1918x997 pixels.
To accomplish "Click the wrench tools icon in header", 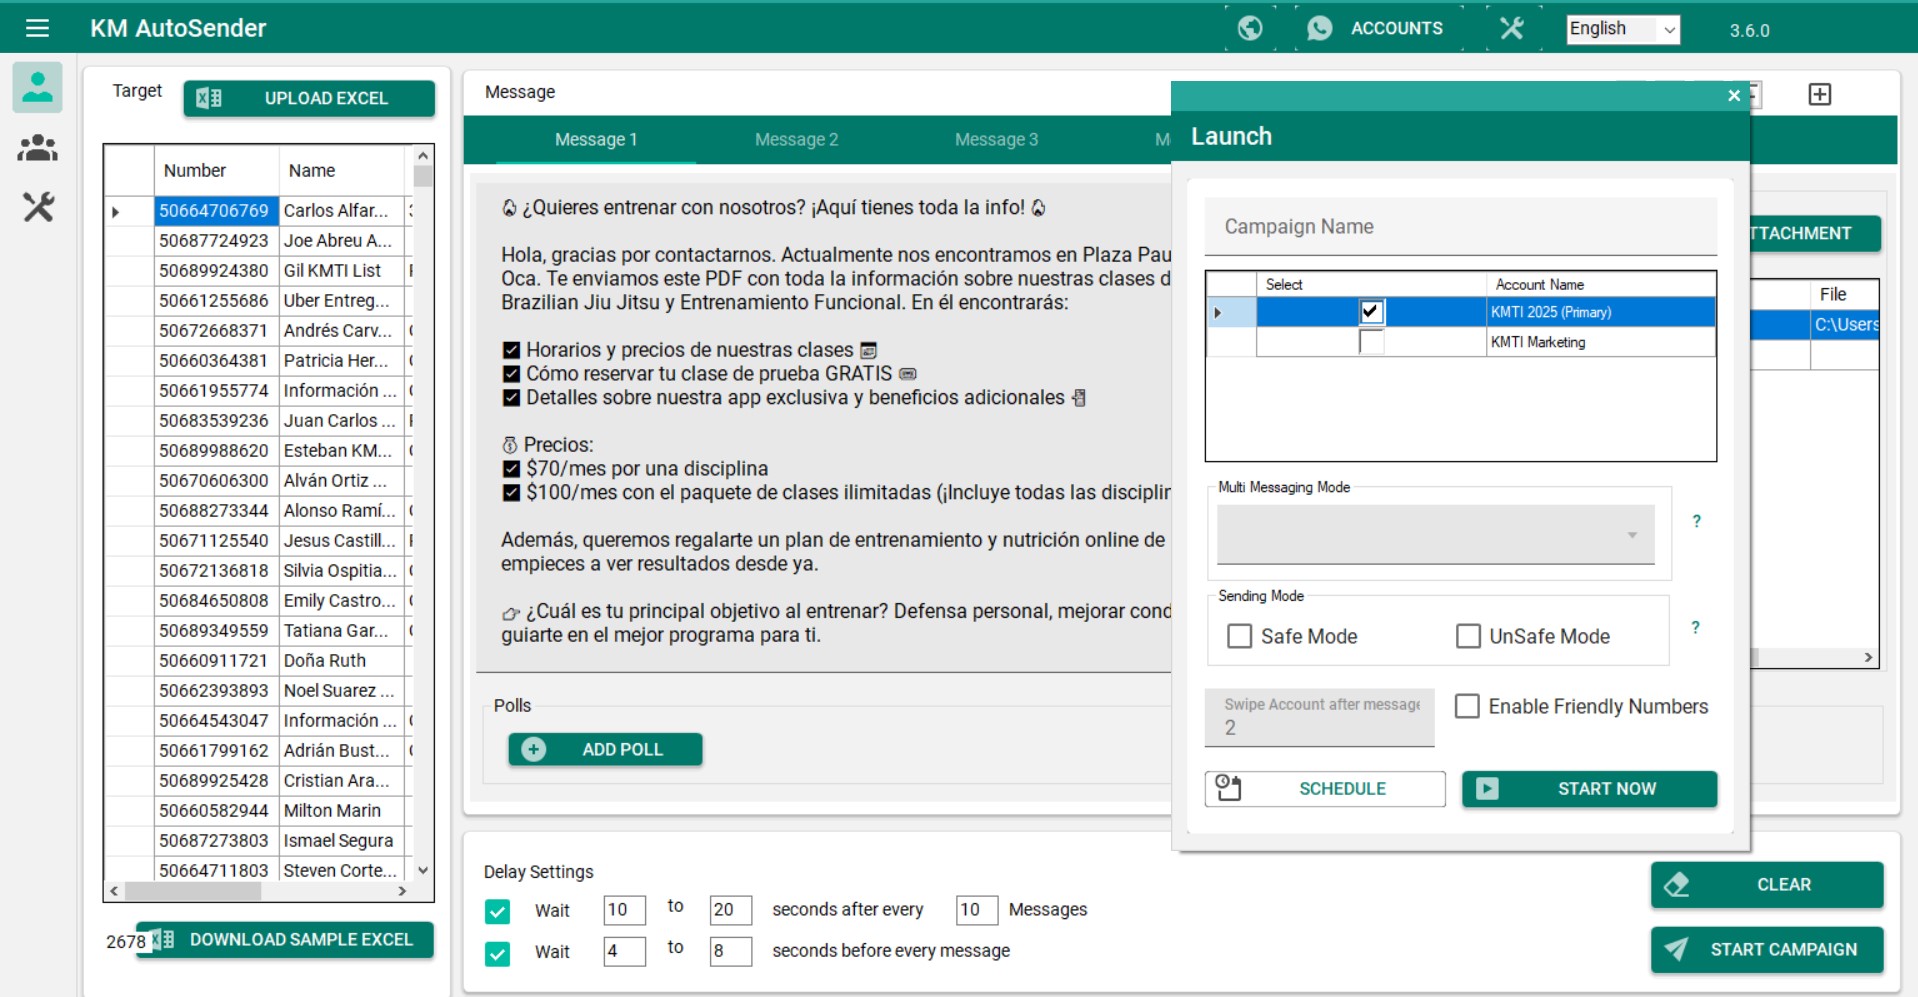I will click(x=1511, y=28).
